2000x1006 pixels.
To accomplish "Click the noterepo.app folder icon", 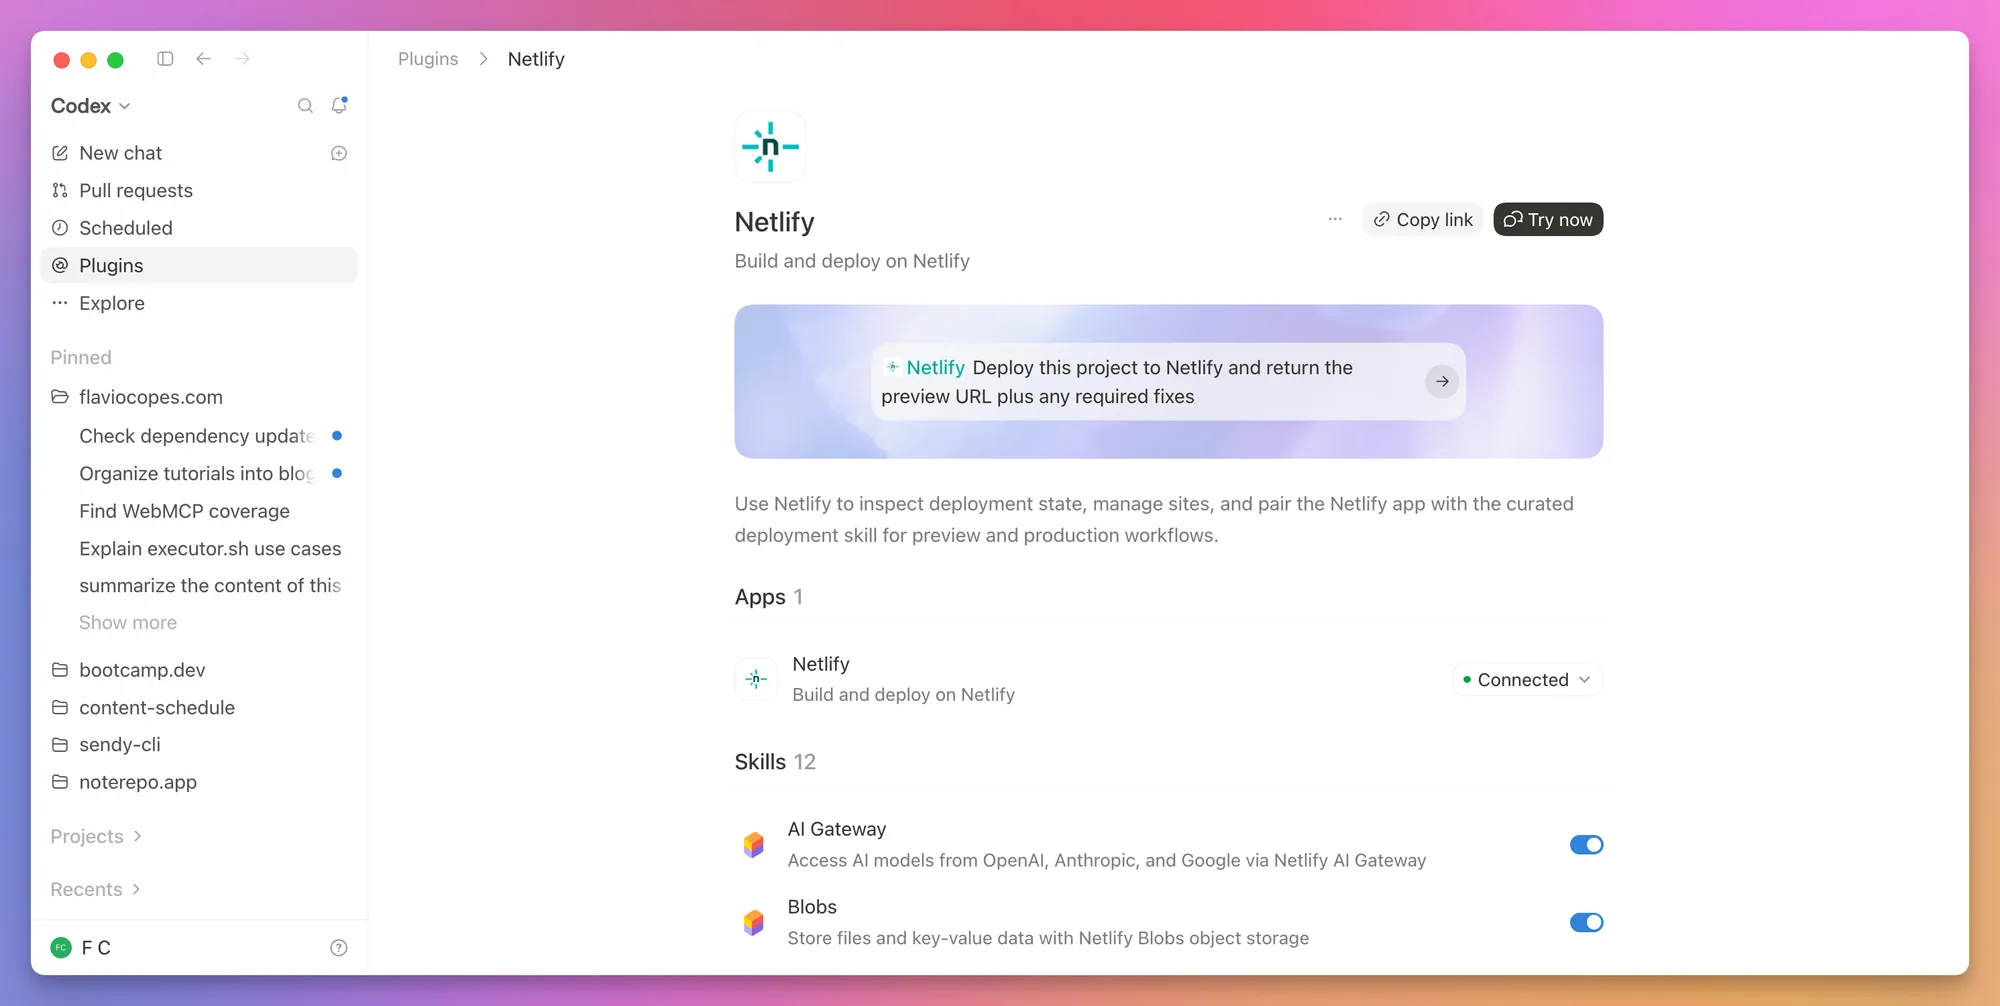I will point(60,782).
